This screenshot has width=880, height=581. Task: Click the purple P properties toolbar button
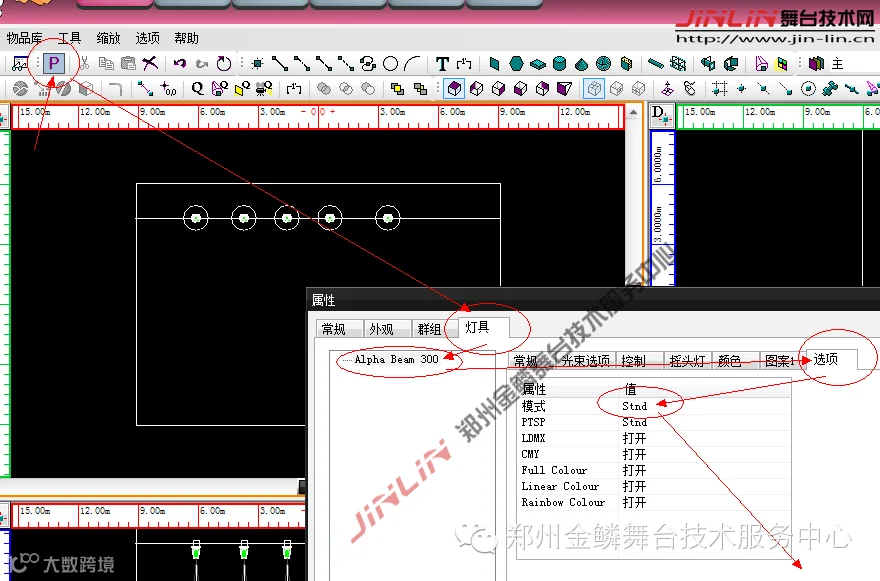[x=54, y=63]
